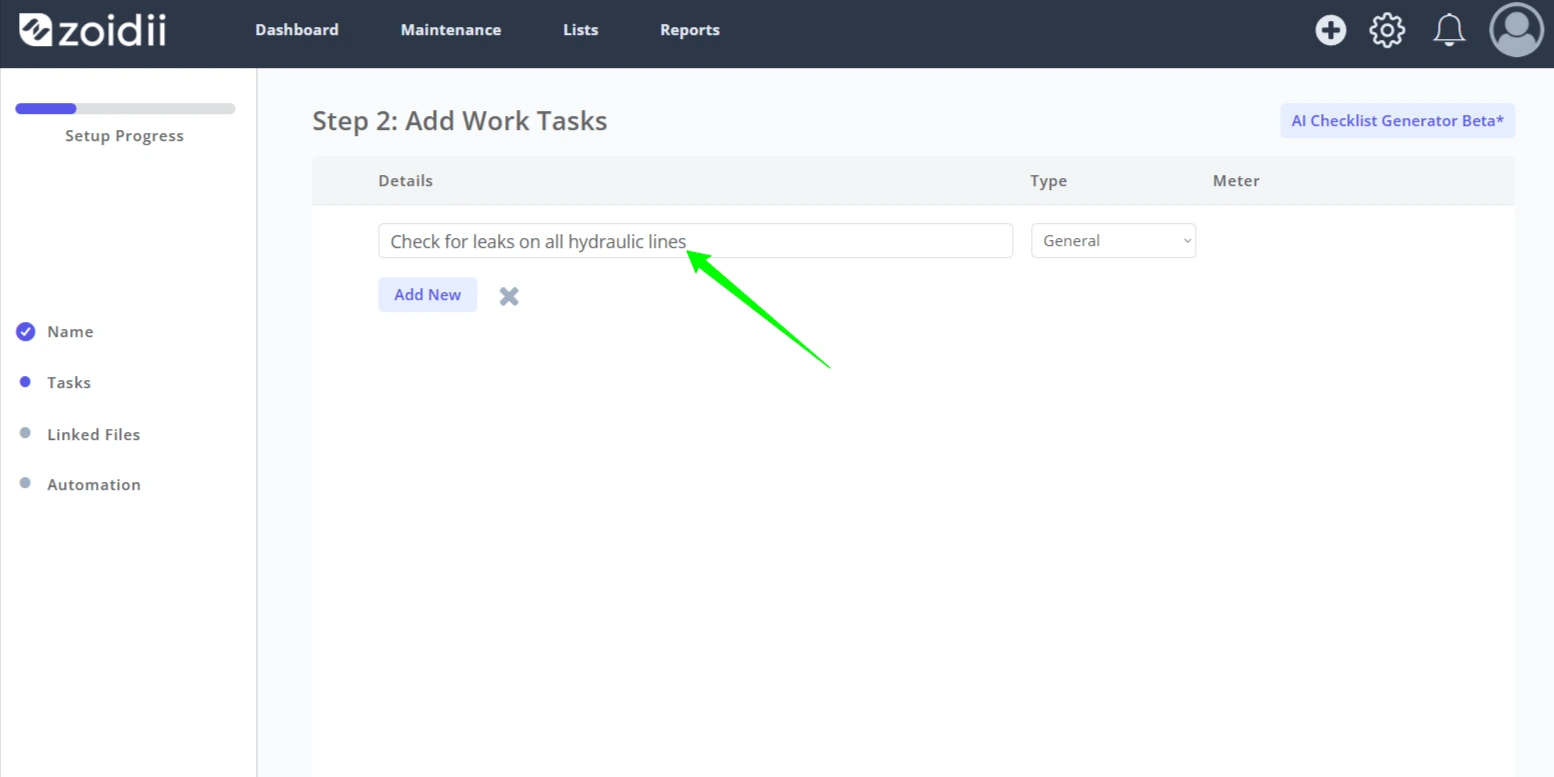Click the zoidii logo
Screen dimensions: 1554x777
point(93,30)
